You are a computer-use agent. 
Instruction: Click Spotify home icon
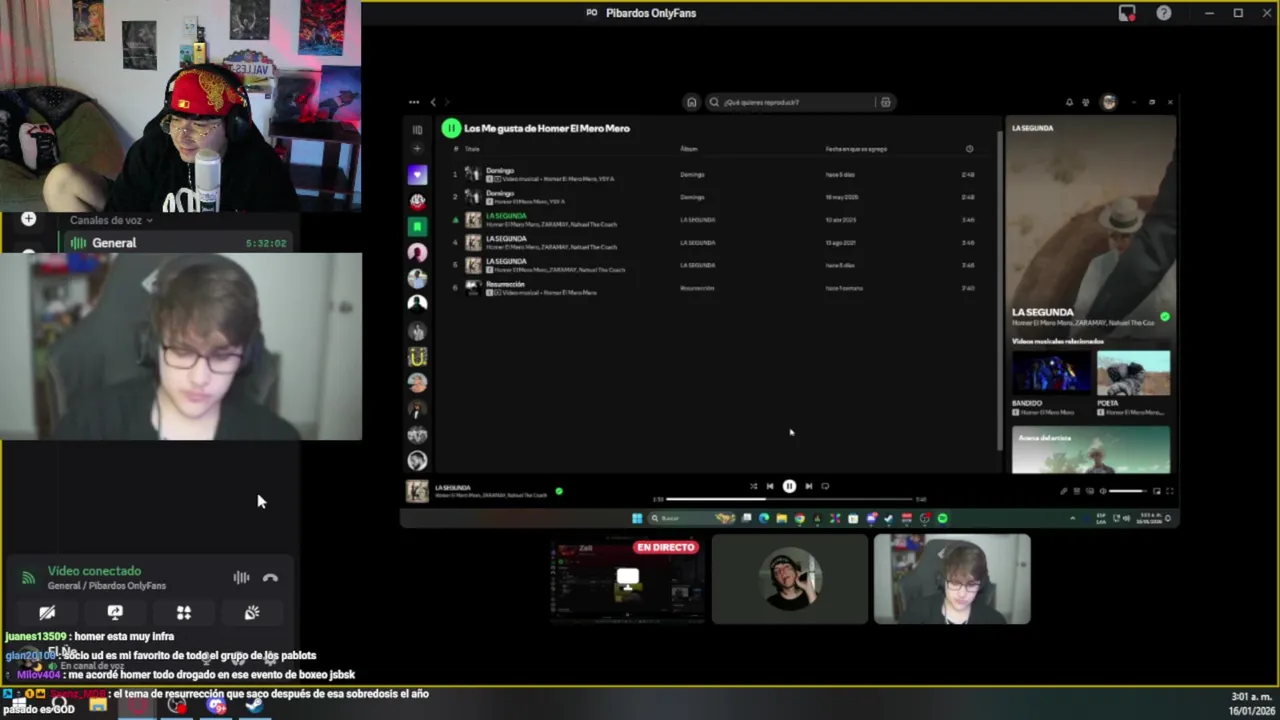tap(691, 102)
